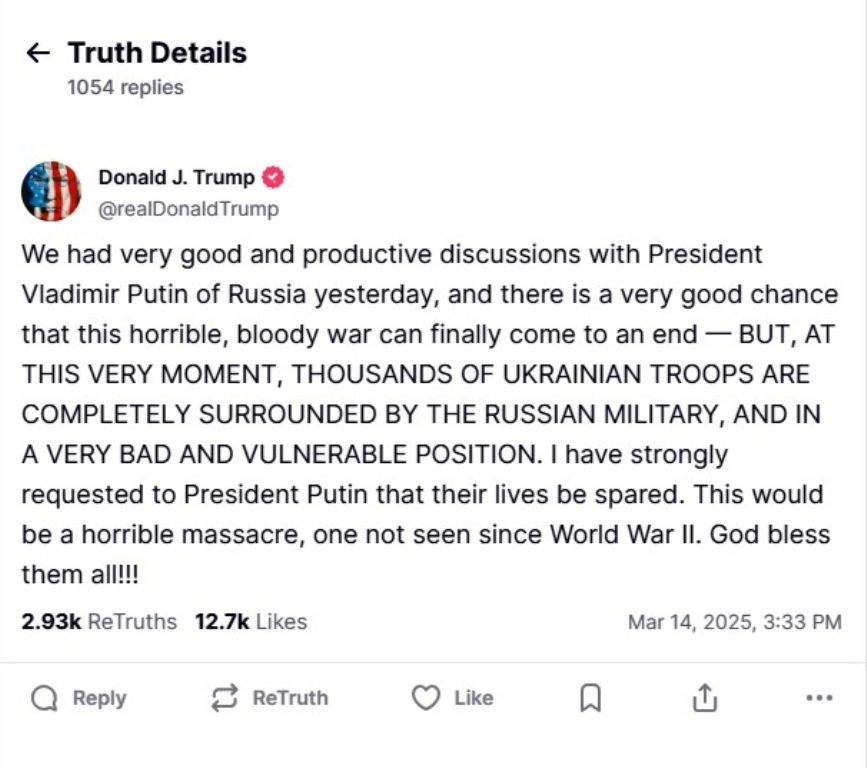Click the ReTruth arrows icon
The image size is (867, 768).
coord(224,698)
